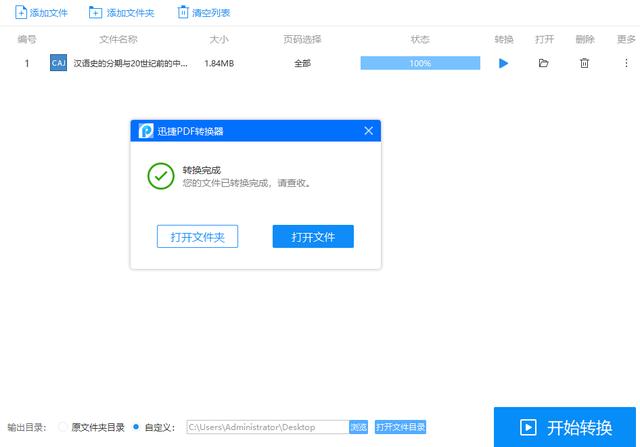Image resolution: width=640 pixels, height=447 pixels.
Task: Click the 浏览 browse button
Action: click(358, 427)
